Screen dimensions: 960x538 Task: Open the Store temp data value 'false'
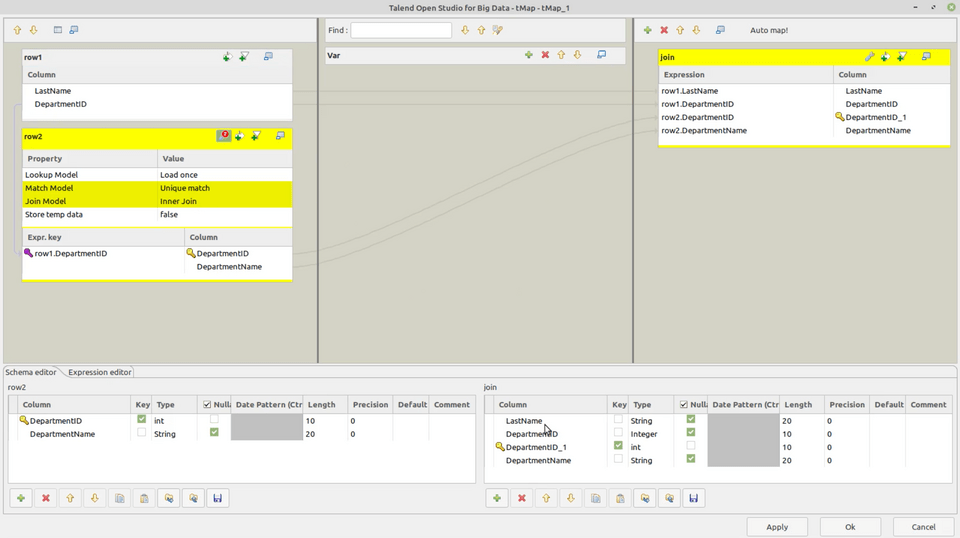click(225, 215)
